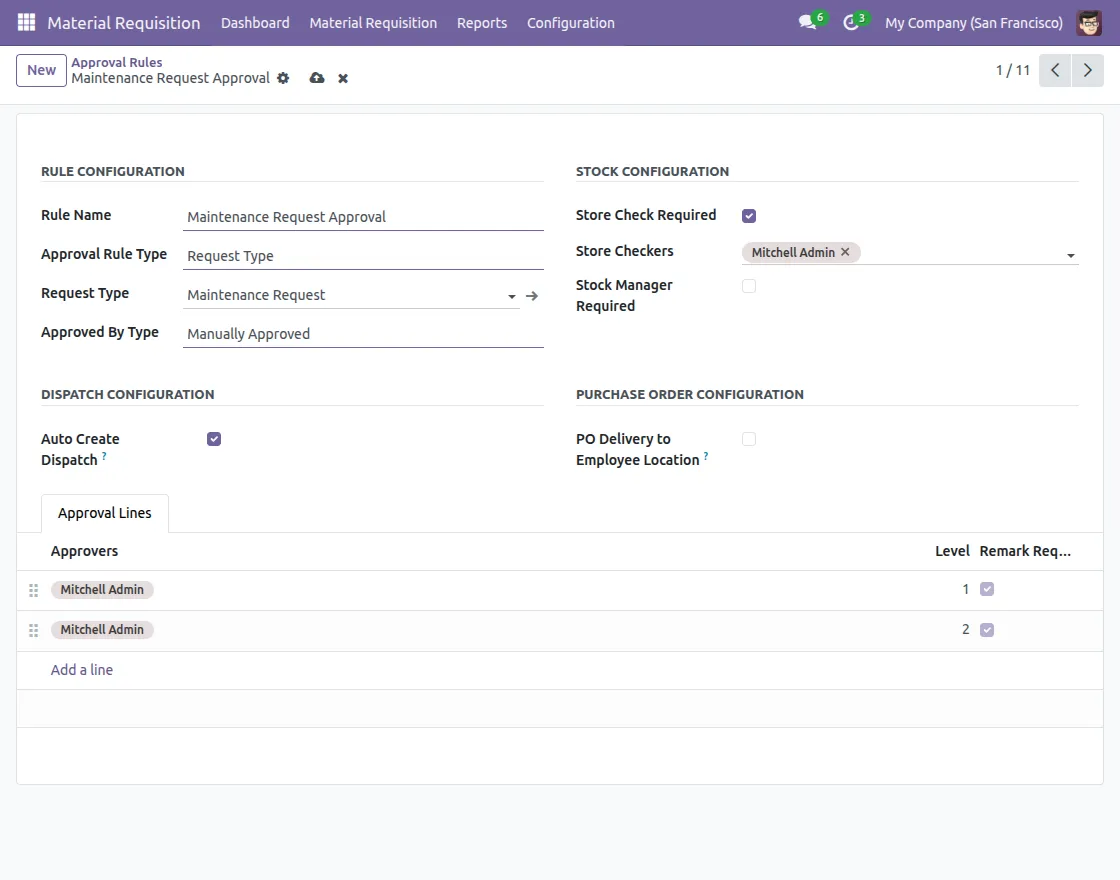The image size is (1120, 880).
Task: Disable Auto Create Dispatch
Action: [x=213, y=438]
